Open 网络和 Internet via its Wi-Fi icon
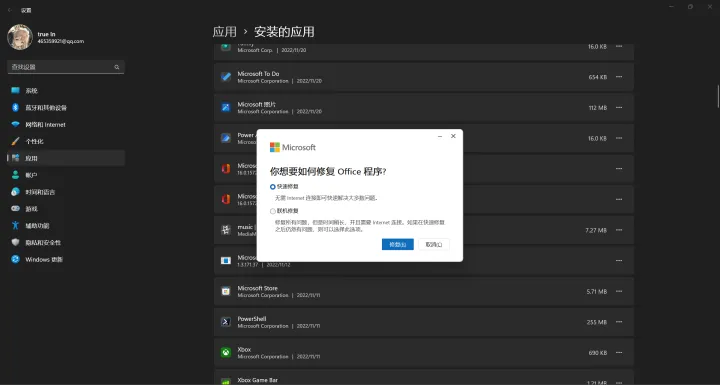 pos(15,125)
